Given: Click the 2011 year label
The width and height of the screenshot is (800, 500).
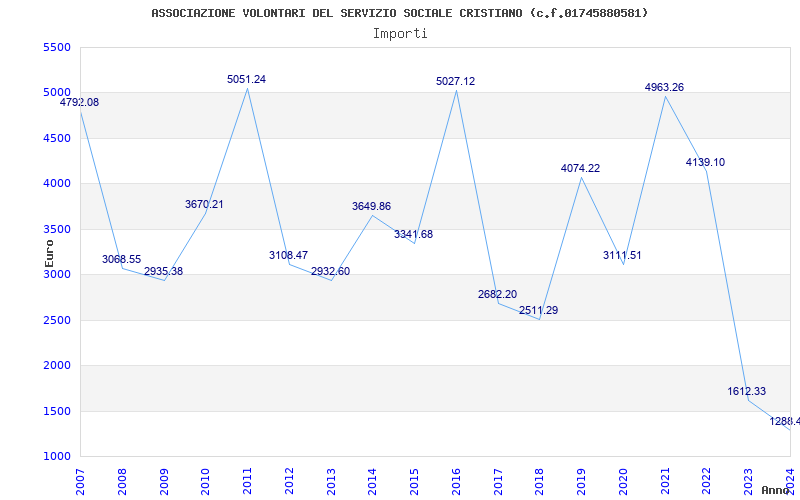Looking at the screenshot, I should click(247, 482).
